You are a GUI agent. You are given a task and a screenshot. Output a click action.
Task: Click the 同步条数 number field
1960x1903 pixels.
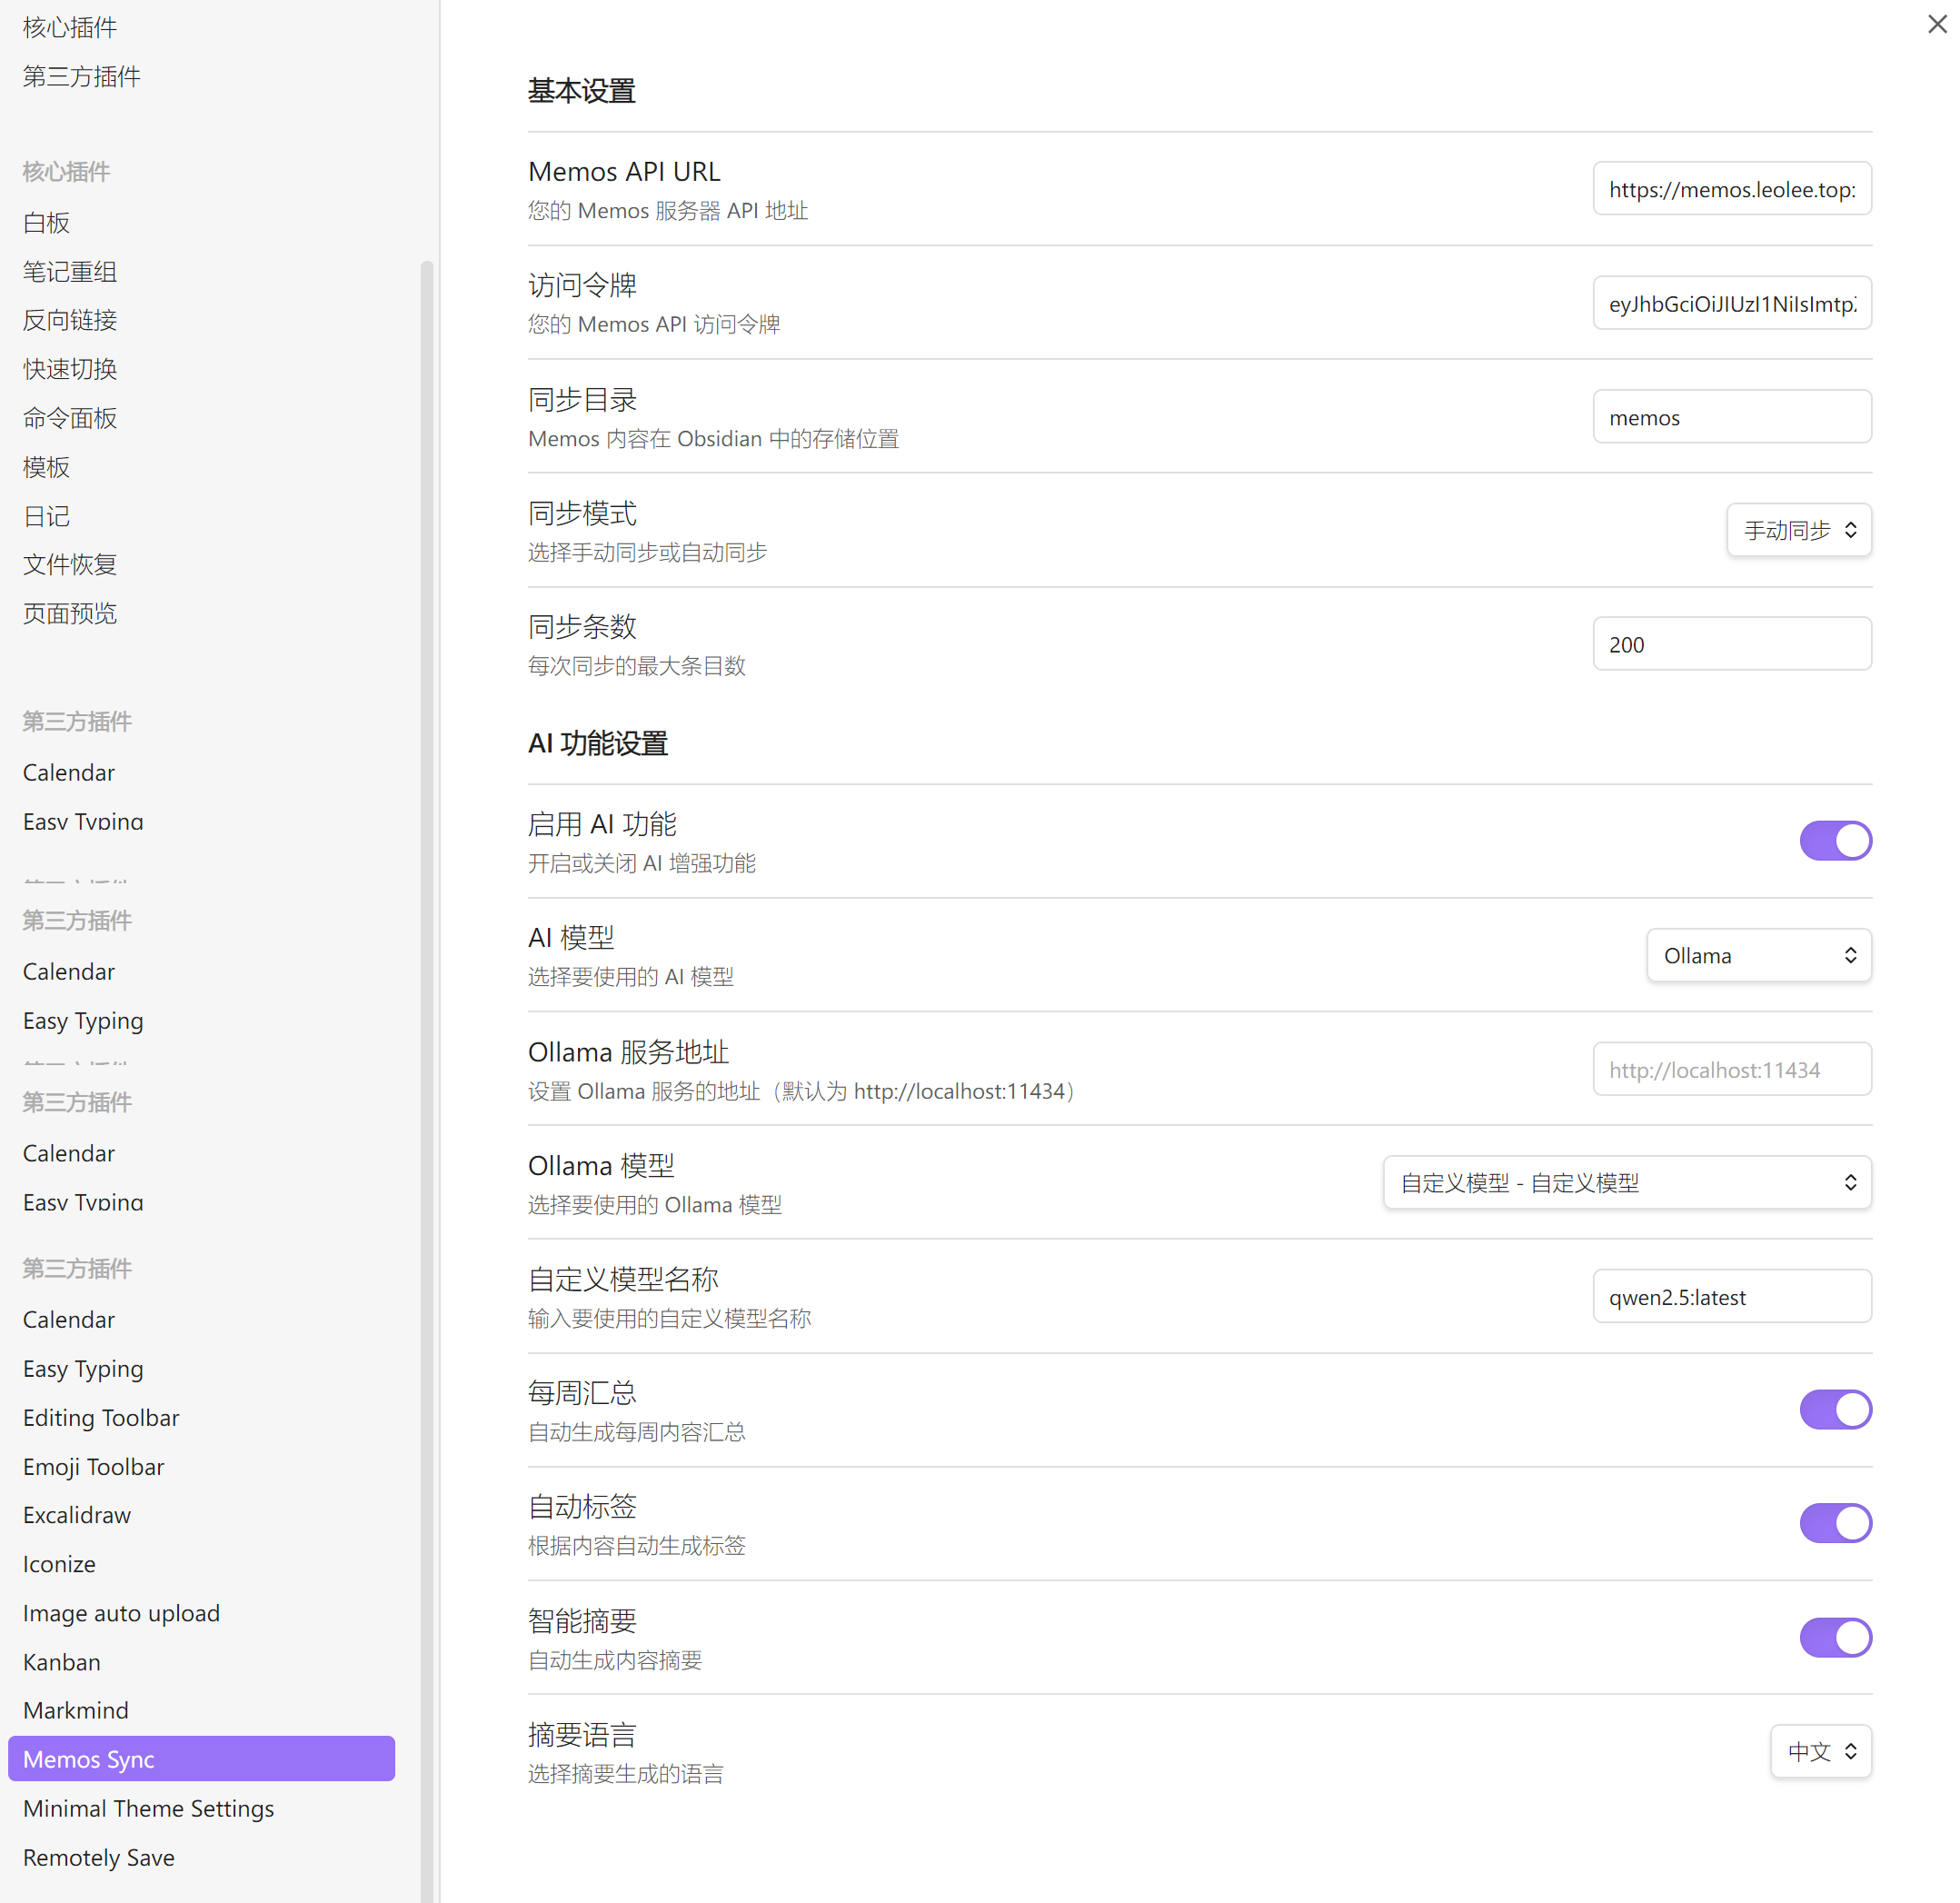coord(1731,643)
